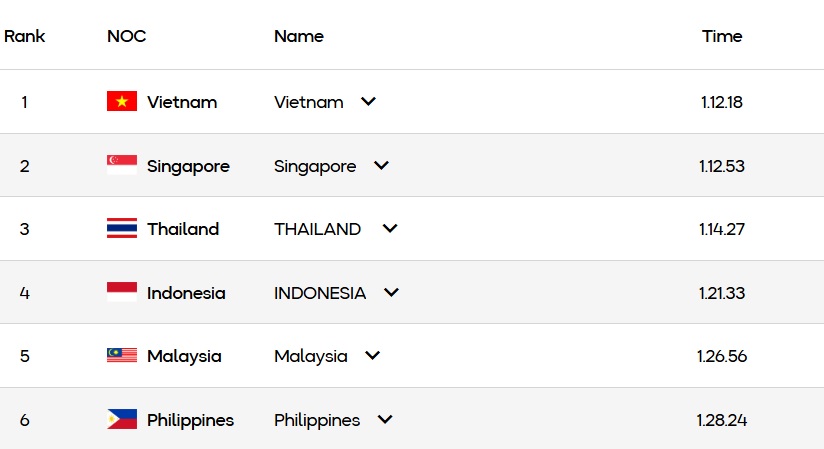
Task: Select the Philippines NOC label
Action: point(190,420)
